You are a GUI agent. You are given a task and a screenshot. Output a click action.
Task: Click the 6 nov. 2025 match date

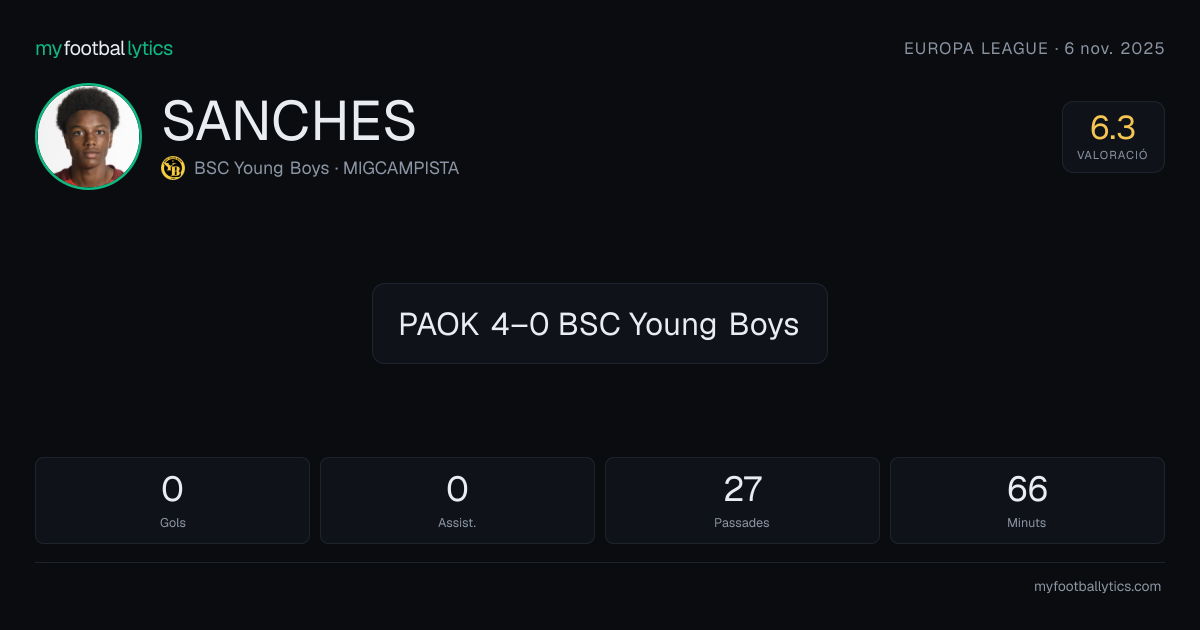(1115, 48)
